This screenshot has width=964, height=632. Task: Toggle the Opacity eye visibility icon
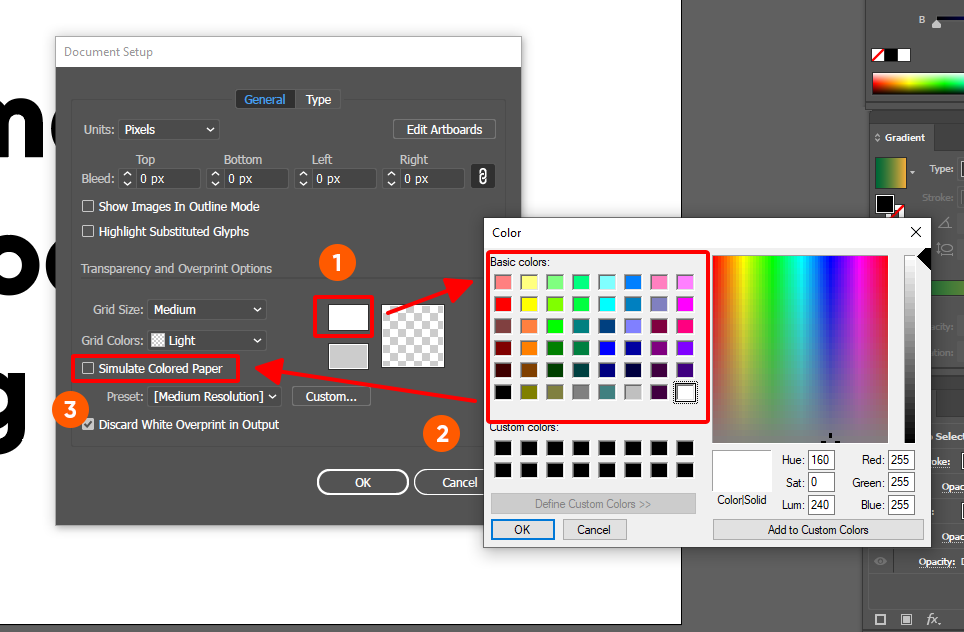click(880, 561)
